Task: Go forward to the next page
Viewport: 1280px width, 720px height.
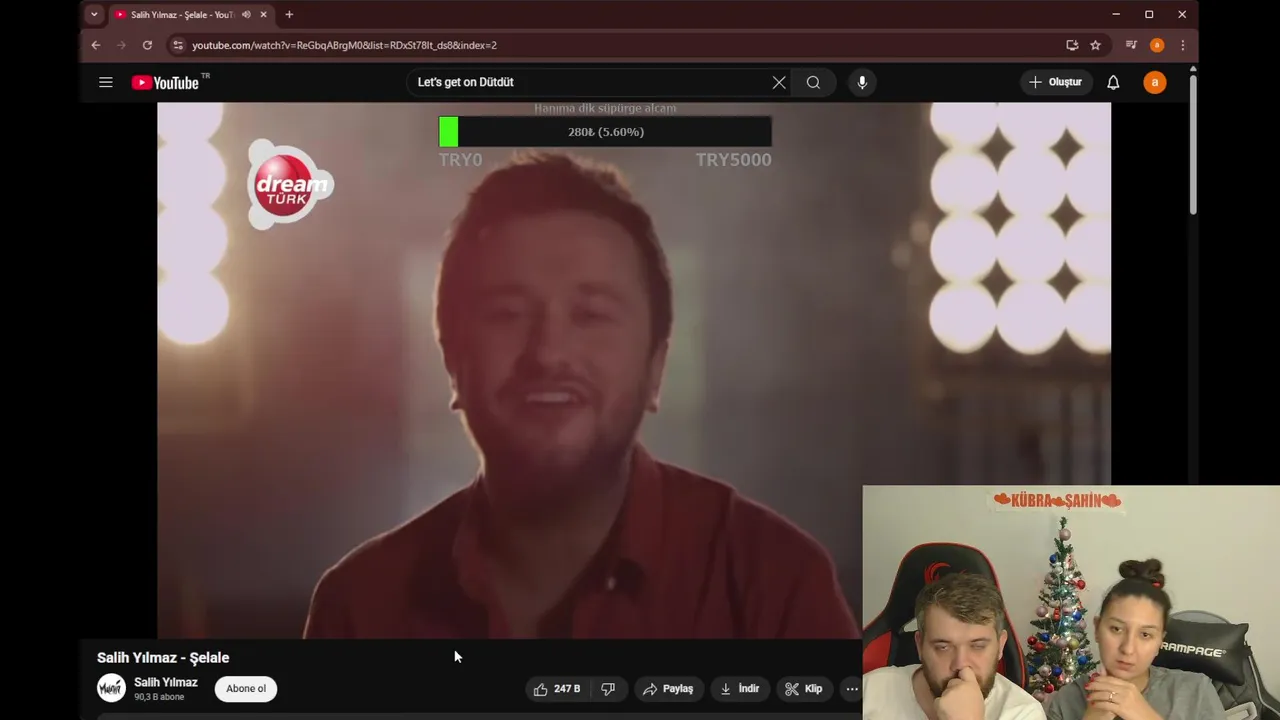Action: (121, 45)
